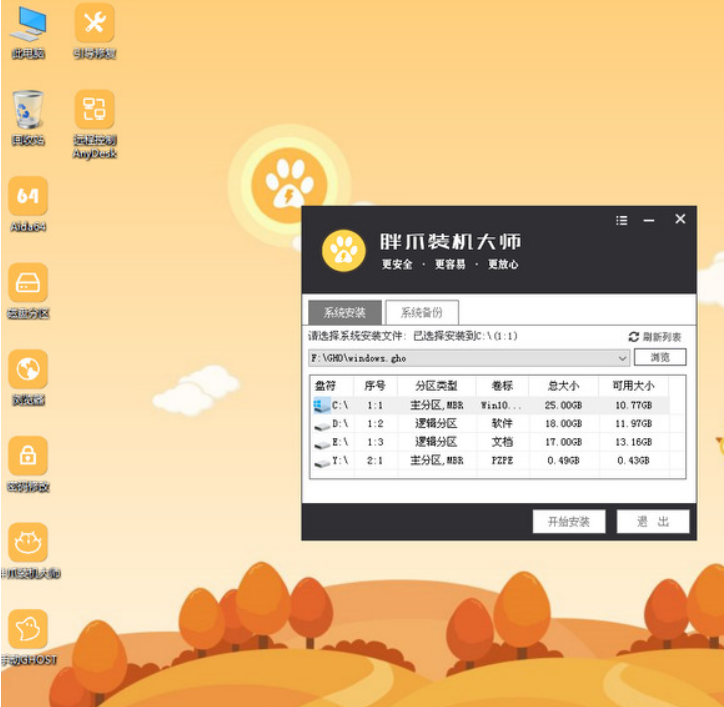Click the drive icon in E:\ row
The height and width of the screenshot is (707, 724).
pos(322,444)
